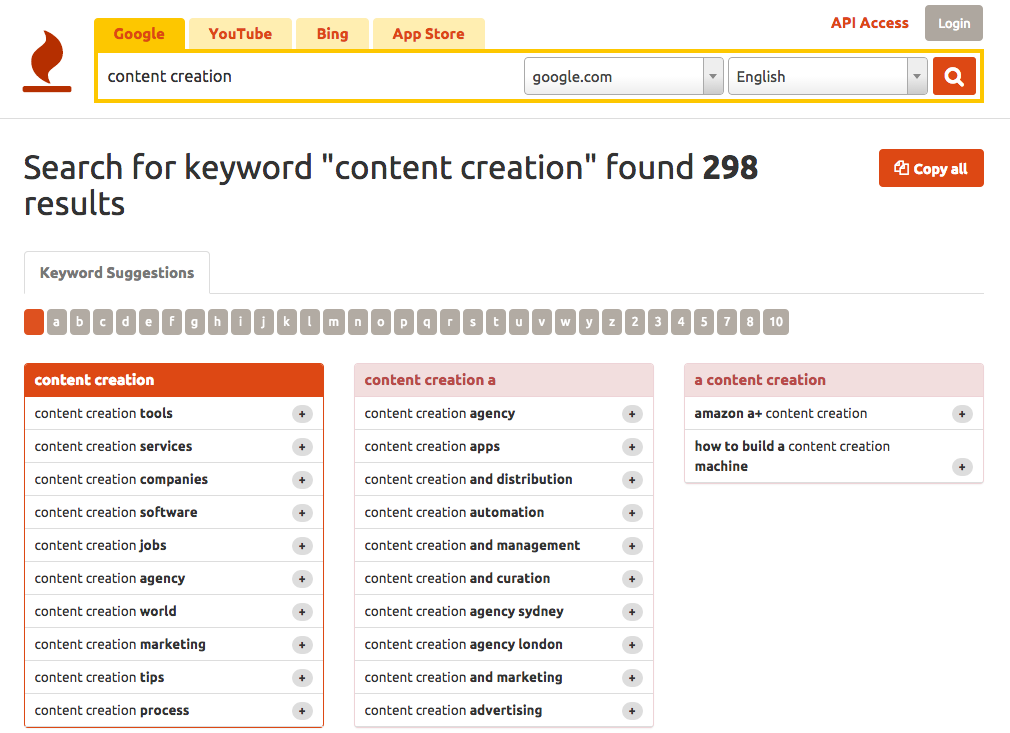
Task: Filter suggestions by letter w
Action: [x=565, y=322]
